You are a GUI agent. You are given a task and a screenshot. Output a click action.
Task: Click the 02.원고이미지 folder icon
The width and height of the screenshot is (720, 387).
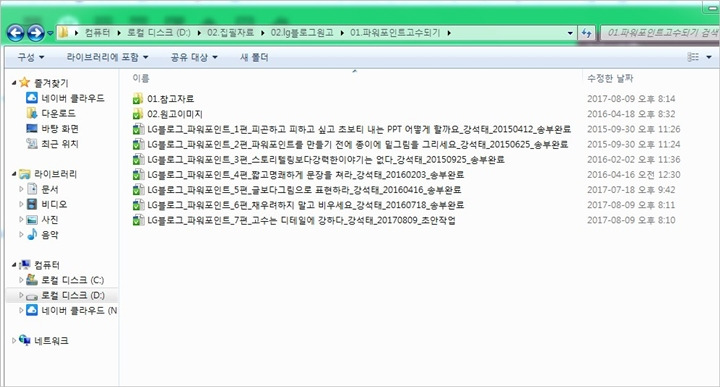137,114
